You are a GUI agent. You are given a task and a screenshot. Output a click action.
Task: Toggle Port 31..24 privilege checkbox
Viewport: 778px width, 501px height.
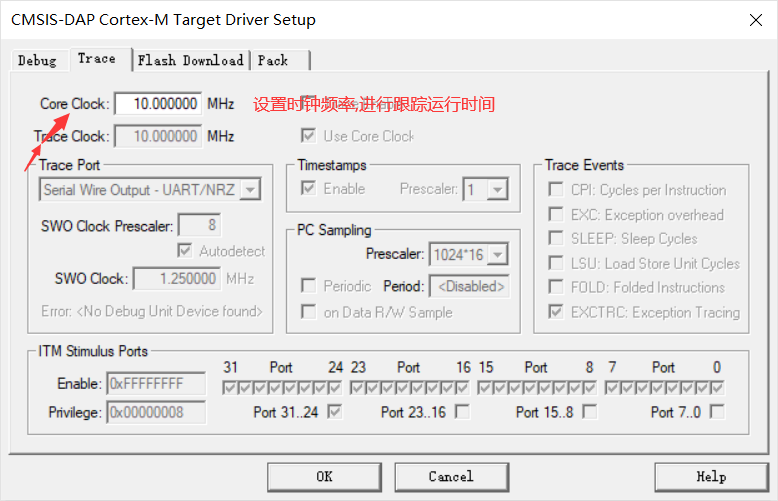pyautogui.click(x=335, y=412)
